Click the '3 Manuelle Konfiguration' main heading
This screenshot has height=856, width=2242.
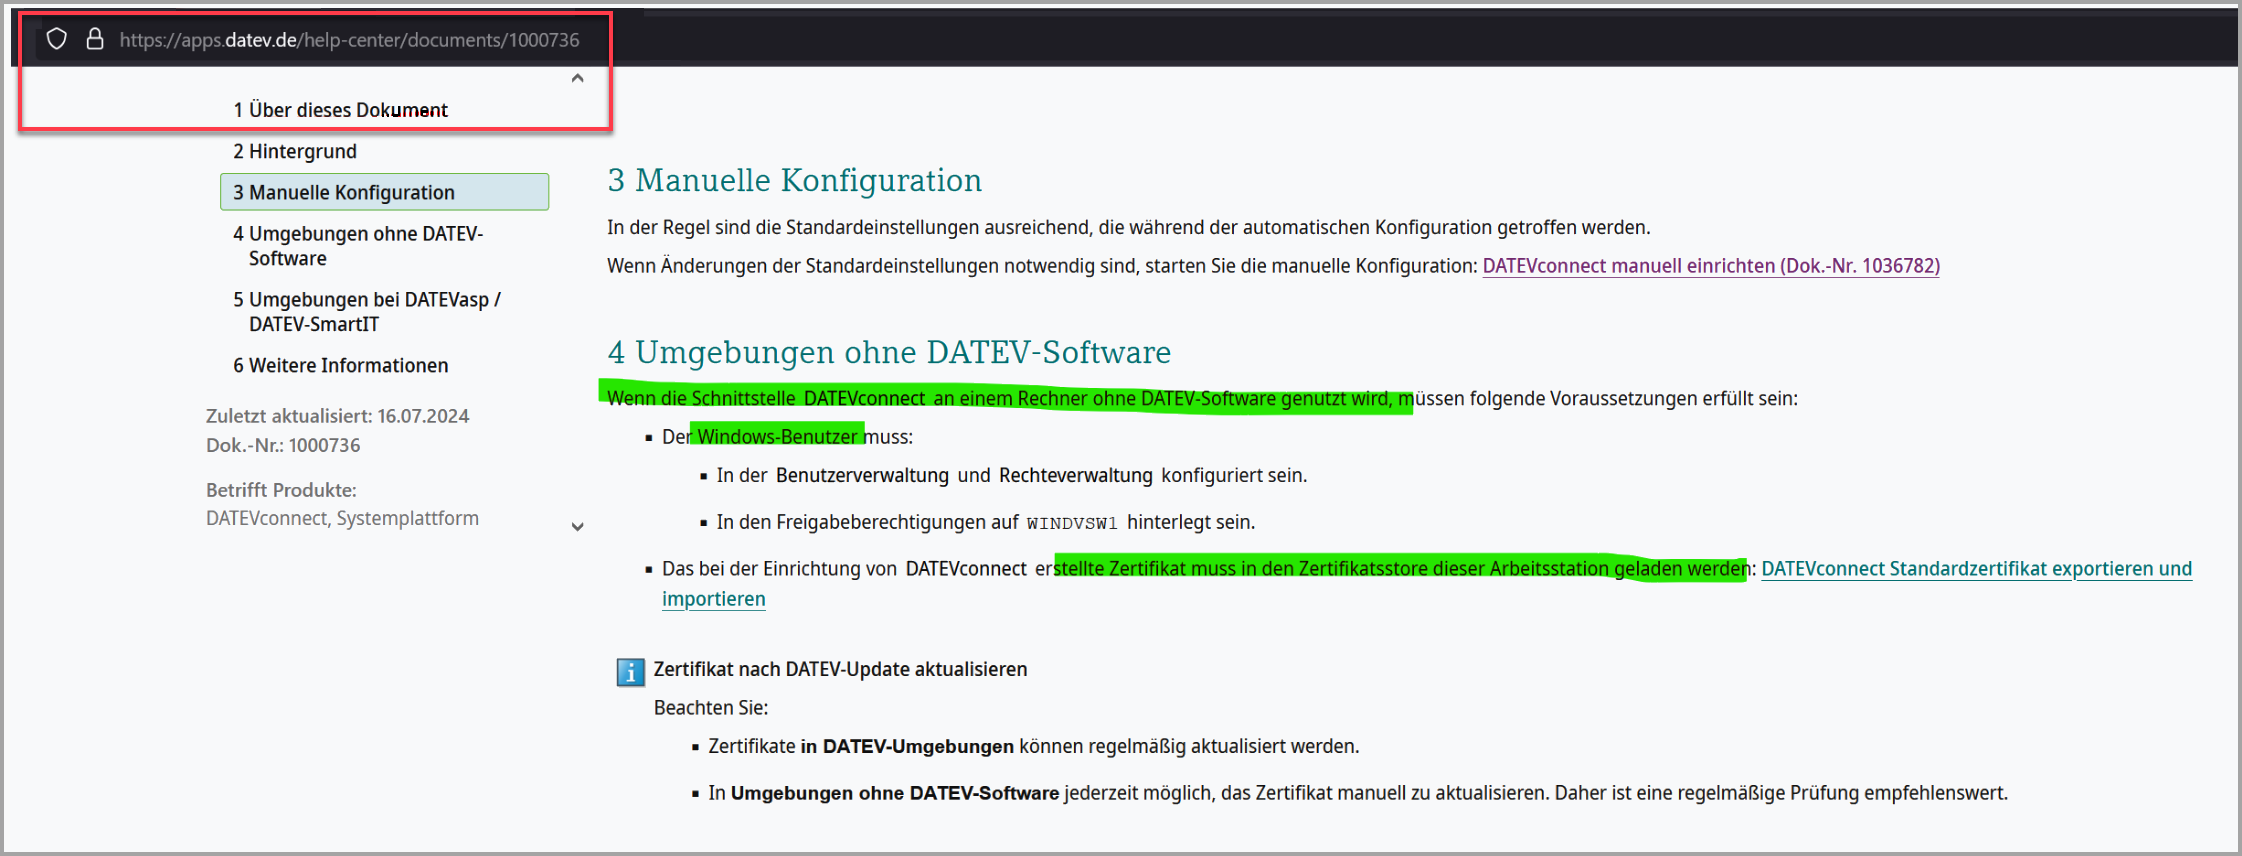coord(794,180)
